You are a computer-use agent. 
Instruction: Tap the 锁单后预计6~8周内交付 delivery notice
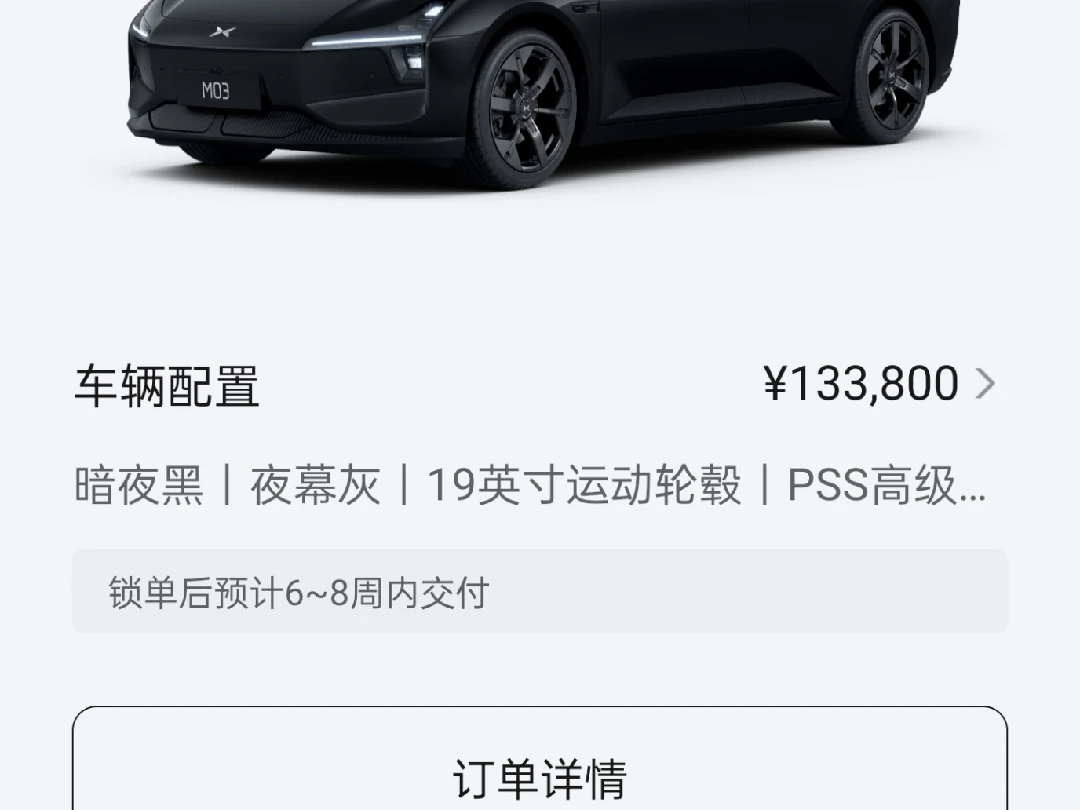coord(540,592)
